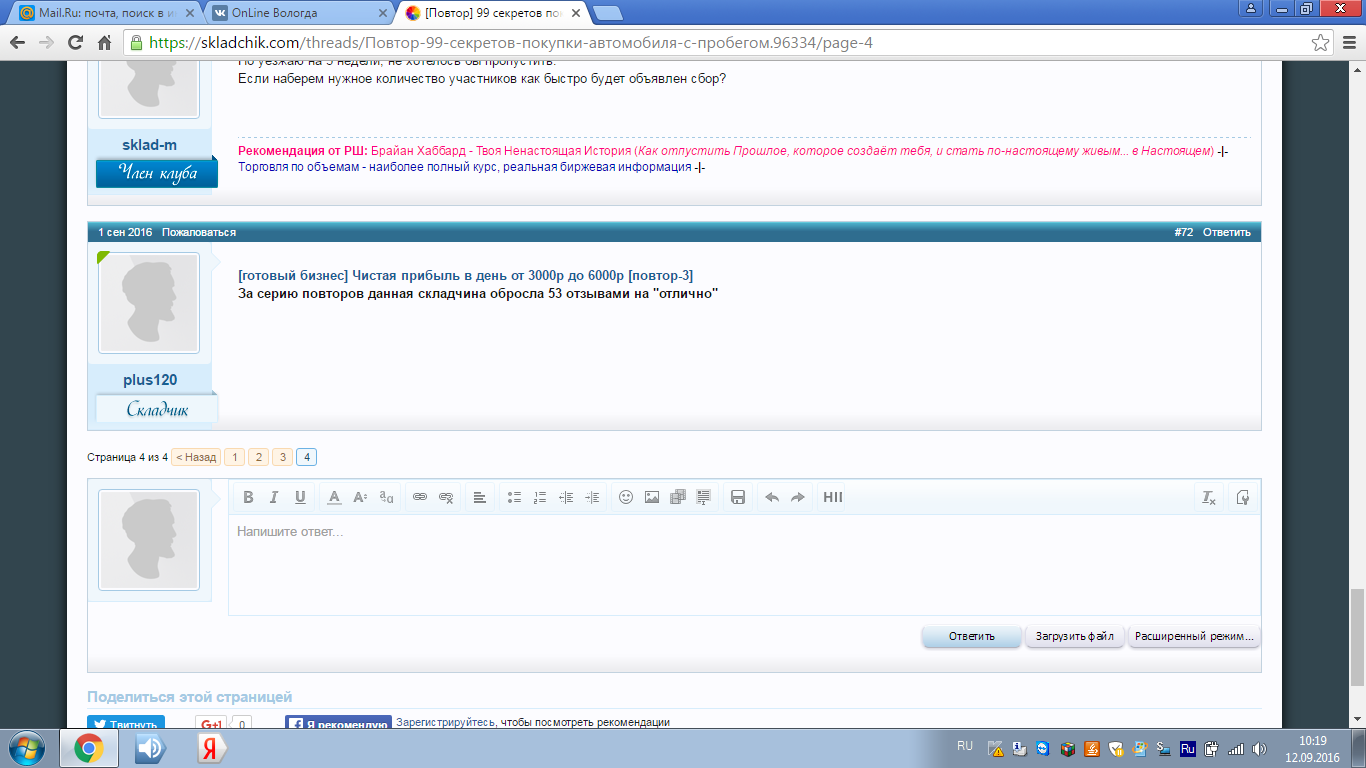Open the system volume tray icon
1366x768 pixels.
click(1258, 748)
